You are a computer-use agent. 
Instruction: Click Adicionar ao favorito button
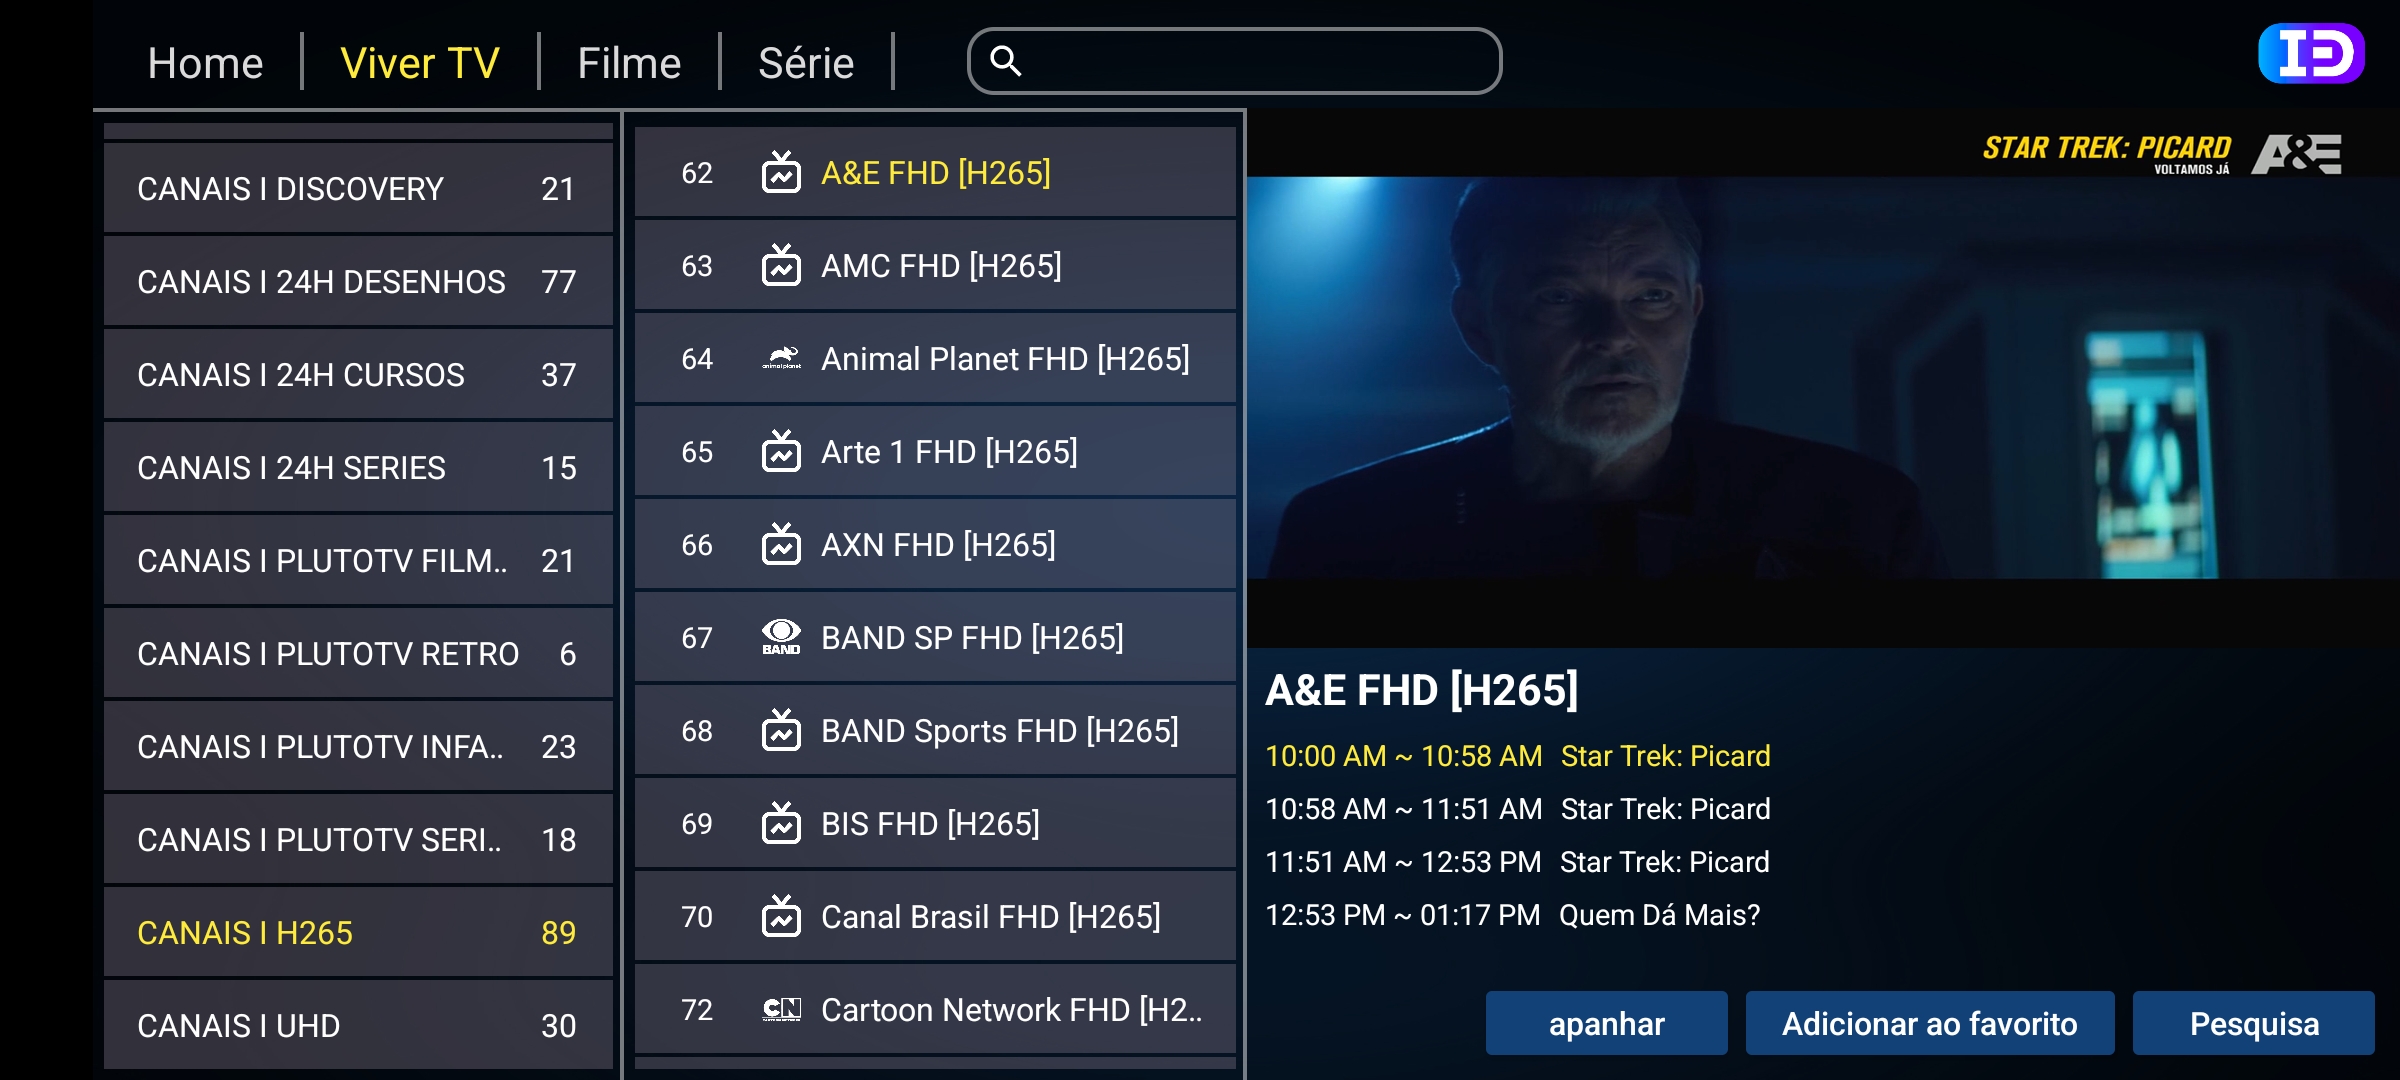1929,1023
